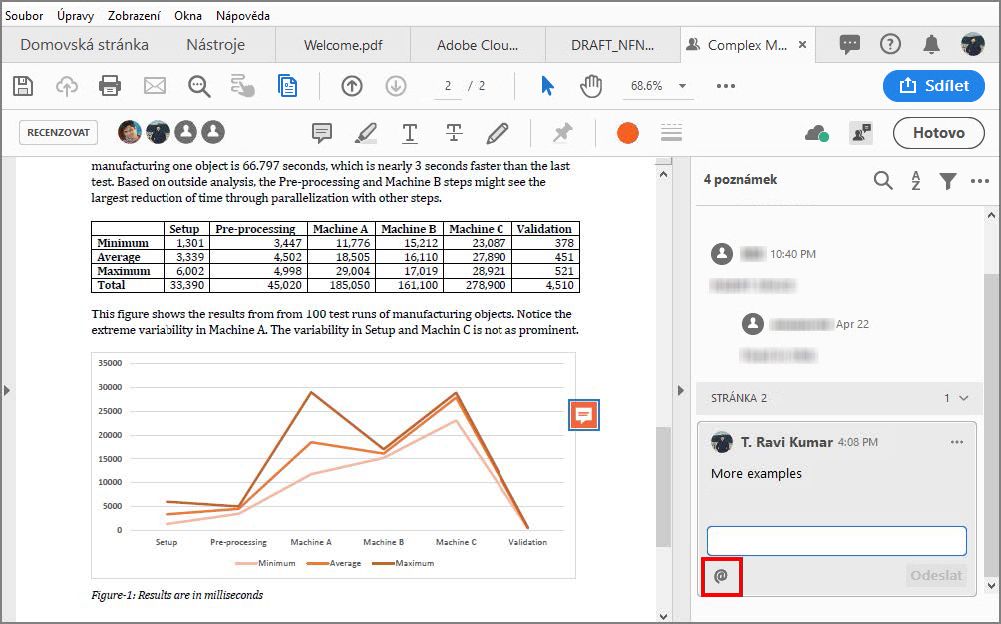
Task: Add a sticky note comment
Action: pos(322,133)
